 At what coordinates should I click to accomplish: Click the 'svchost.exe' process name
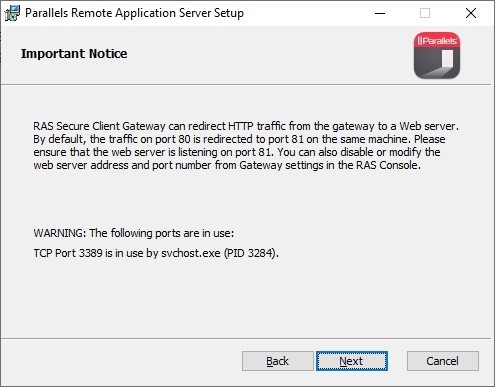(191, 253)
